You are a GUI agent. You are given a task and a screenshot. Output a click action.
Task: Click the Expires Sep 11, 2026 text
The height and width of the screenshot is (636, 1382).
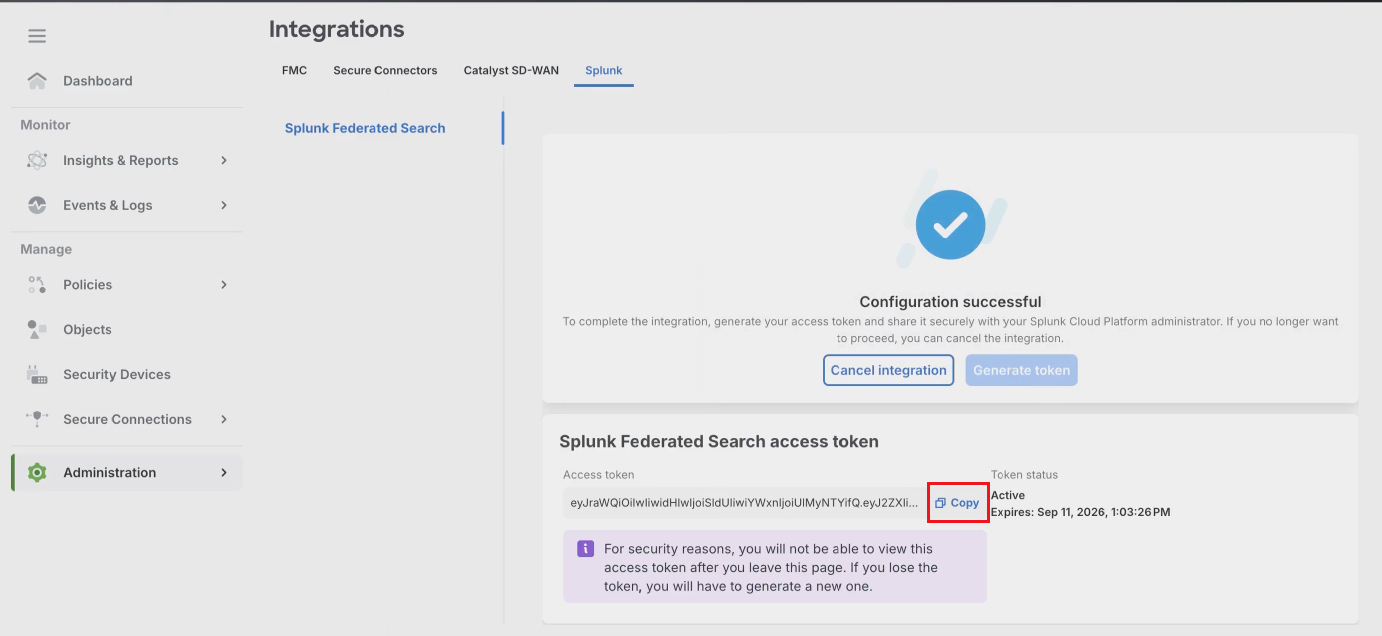pyautogui.click(x=1080, y=512)
